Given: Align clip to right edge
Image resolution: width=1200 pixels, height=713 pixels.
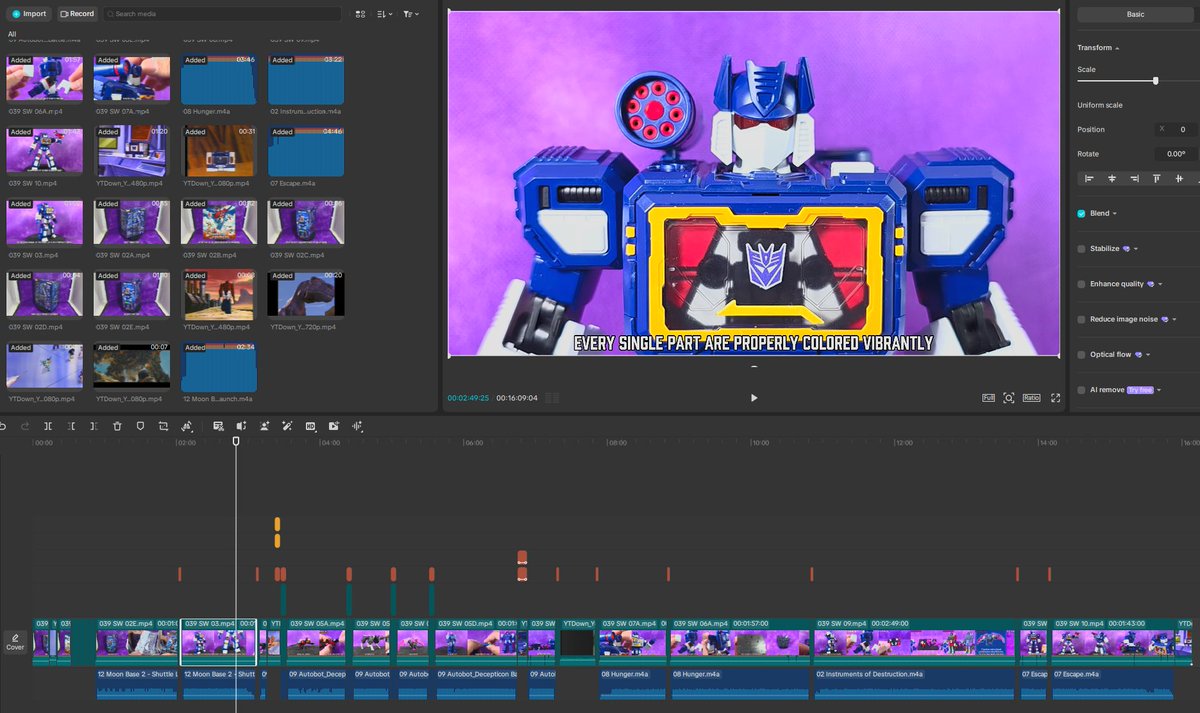Looking at the screenshot, I should 1134,178.
